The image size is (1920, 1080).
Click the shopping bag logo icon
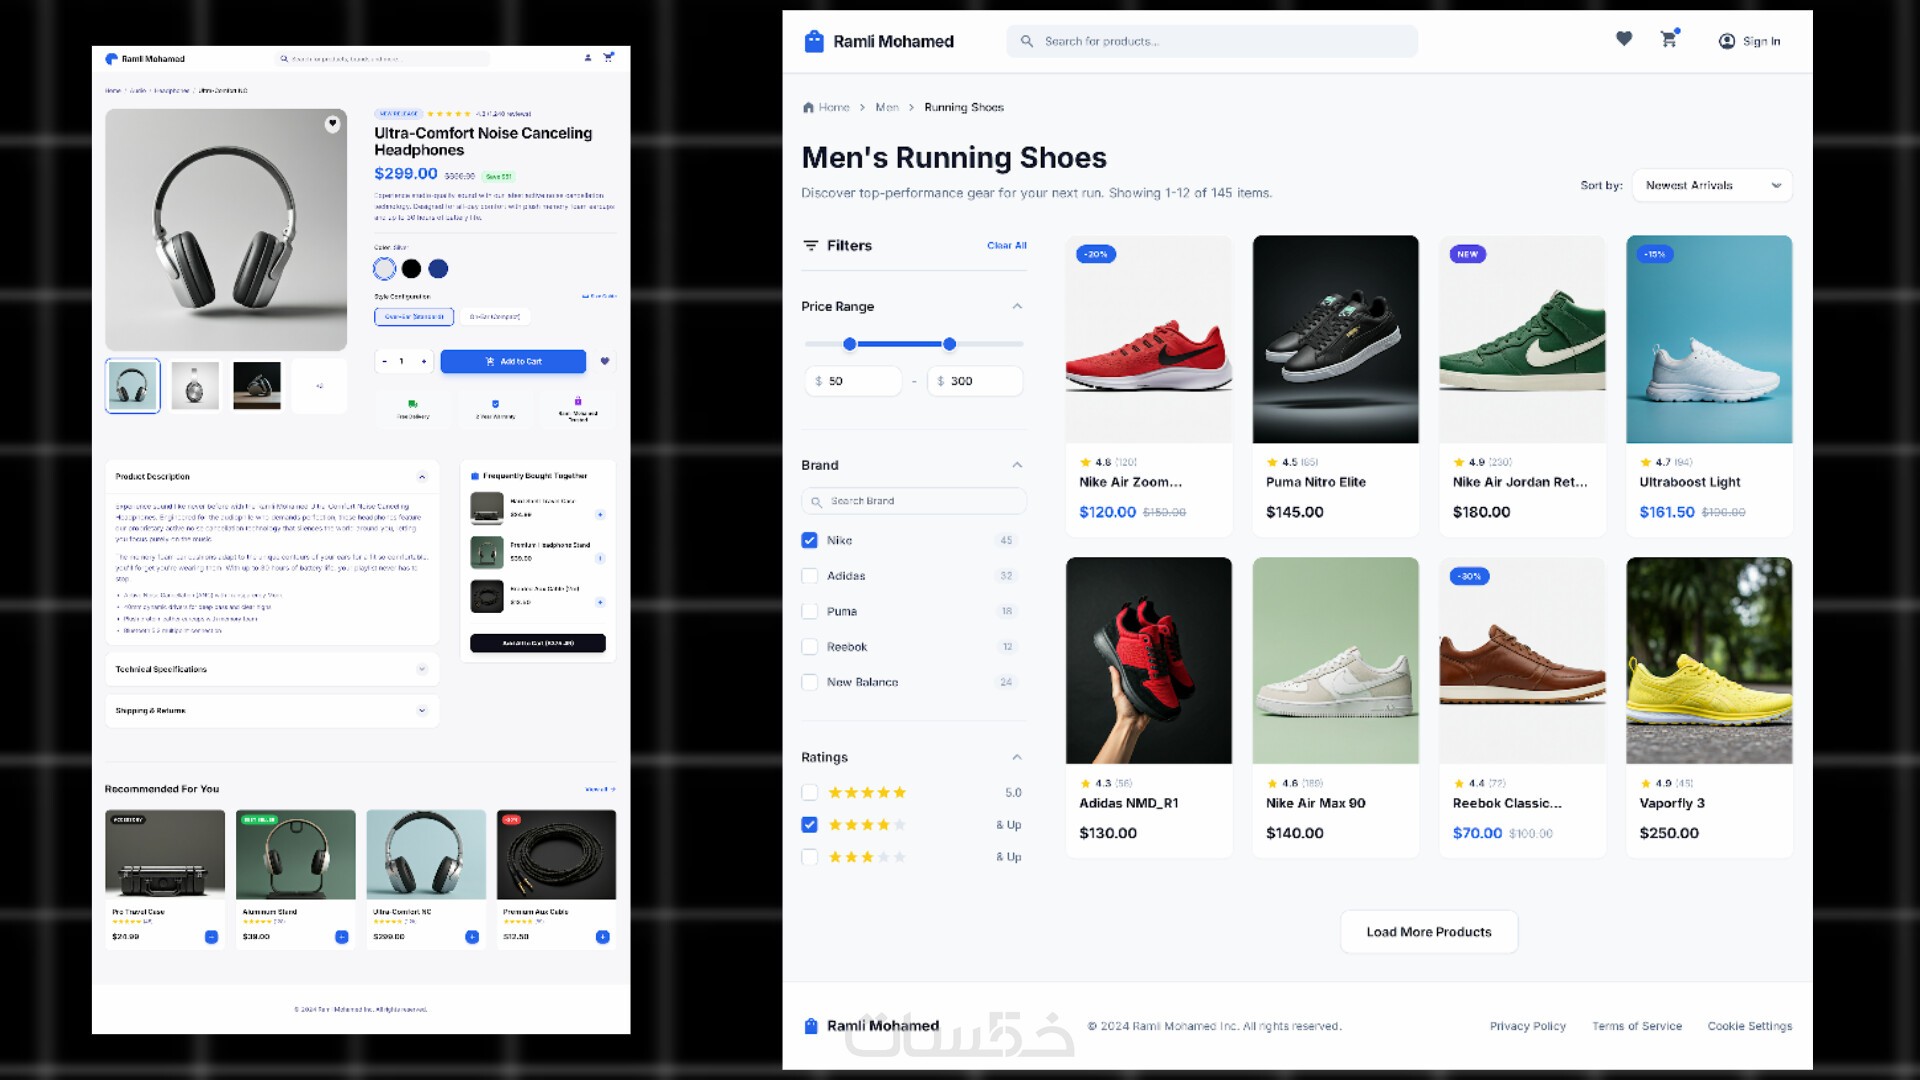pyautogui.click(x=814, y=41)
